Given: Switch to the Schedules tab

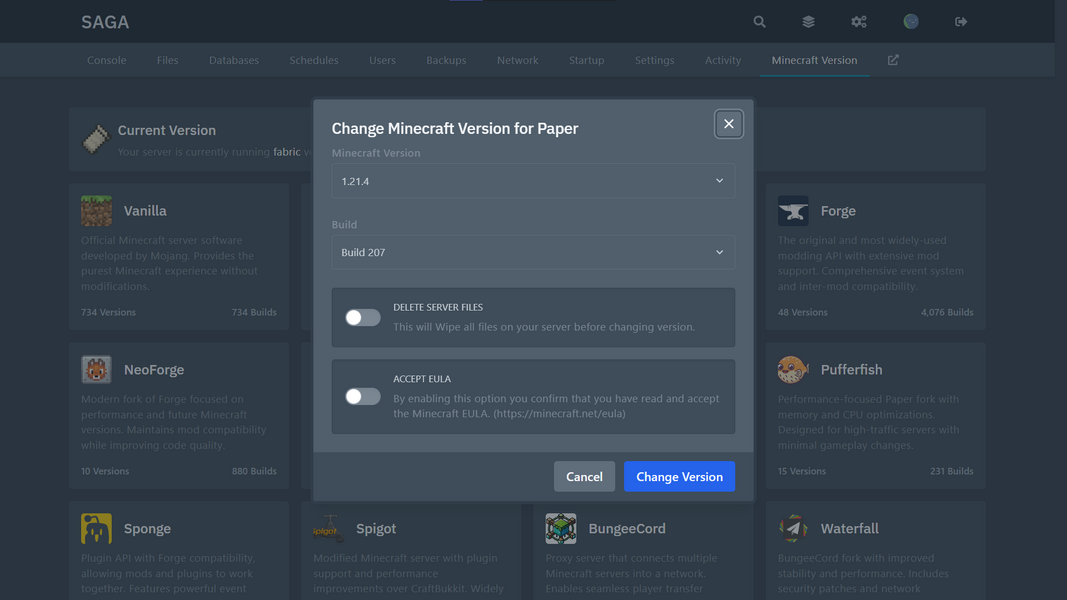Looking at the screenshot, I should 314,60.
